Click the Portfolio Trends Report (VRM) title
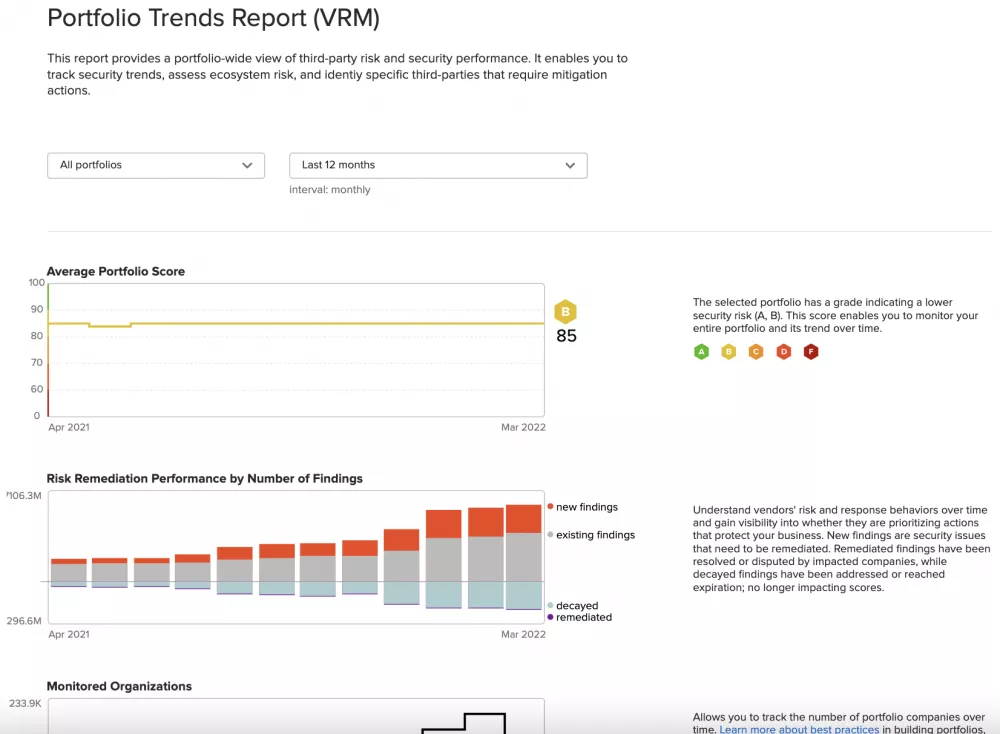This screenshot has height=734, width=1000. (x=214, y=18)
